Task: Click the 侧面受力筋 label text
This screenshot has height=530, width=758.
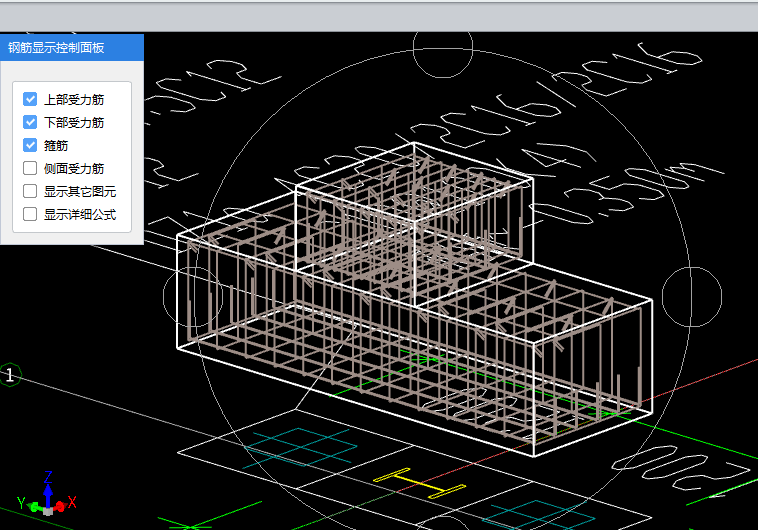Action: point(74,168)
